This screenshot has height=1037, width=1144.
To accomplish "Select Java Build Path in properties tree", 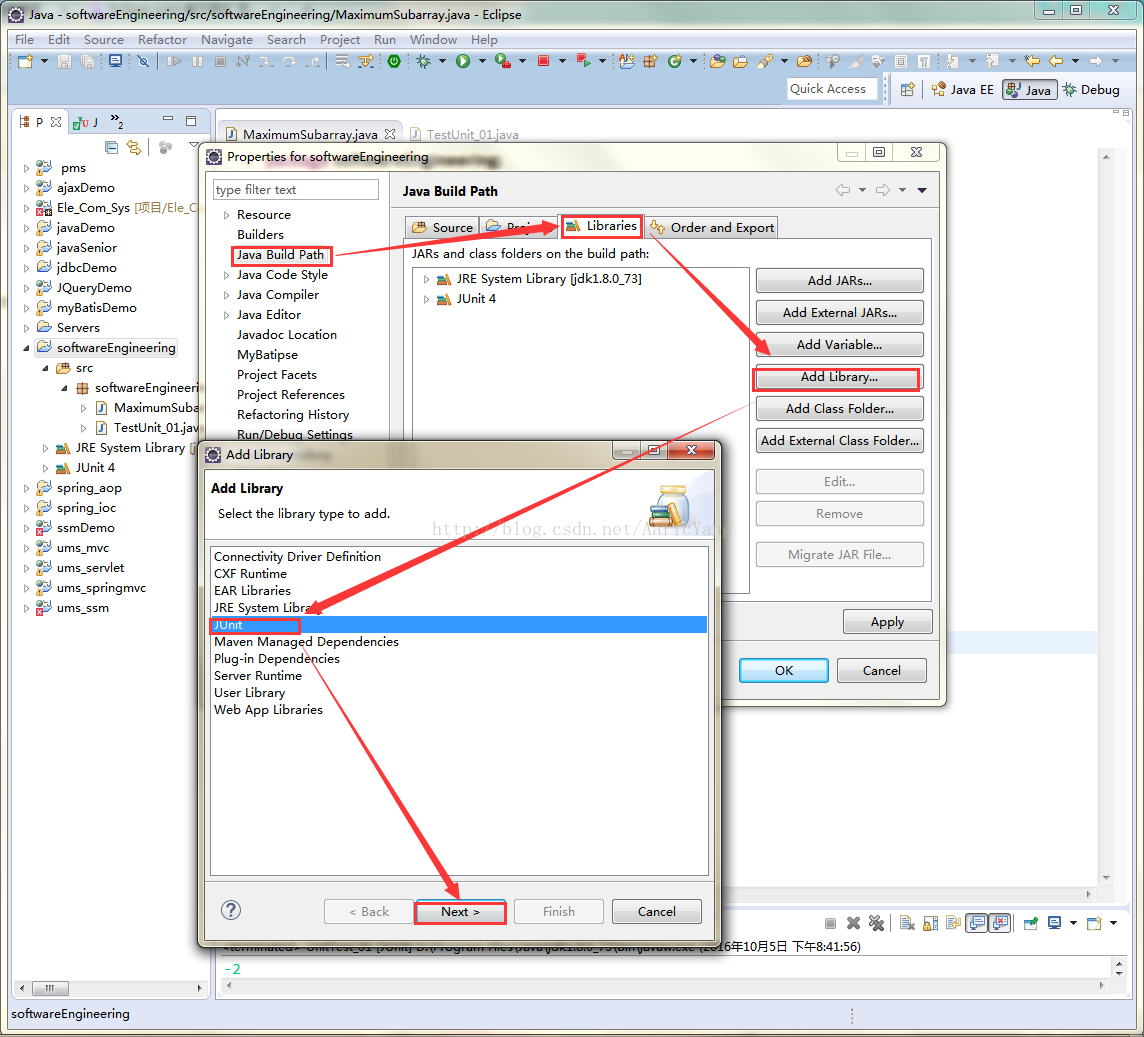I will click(x=280, y=255).
